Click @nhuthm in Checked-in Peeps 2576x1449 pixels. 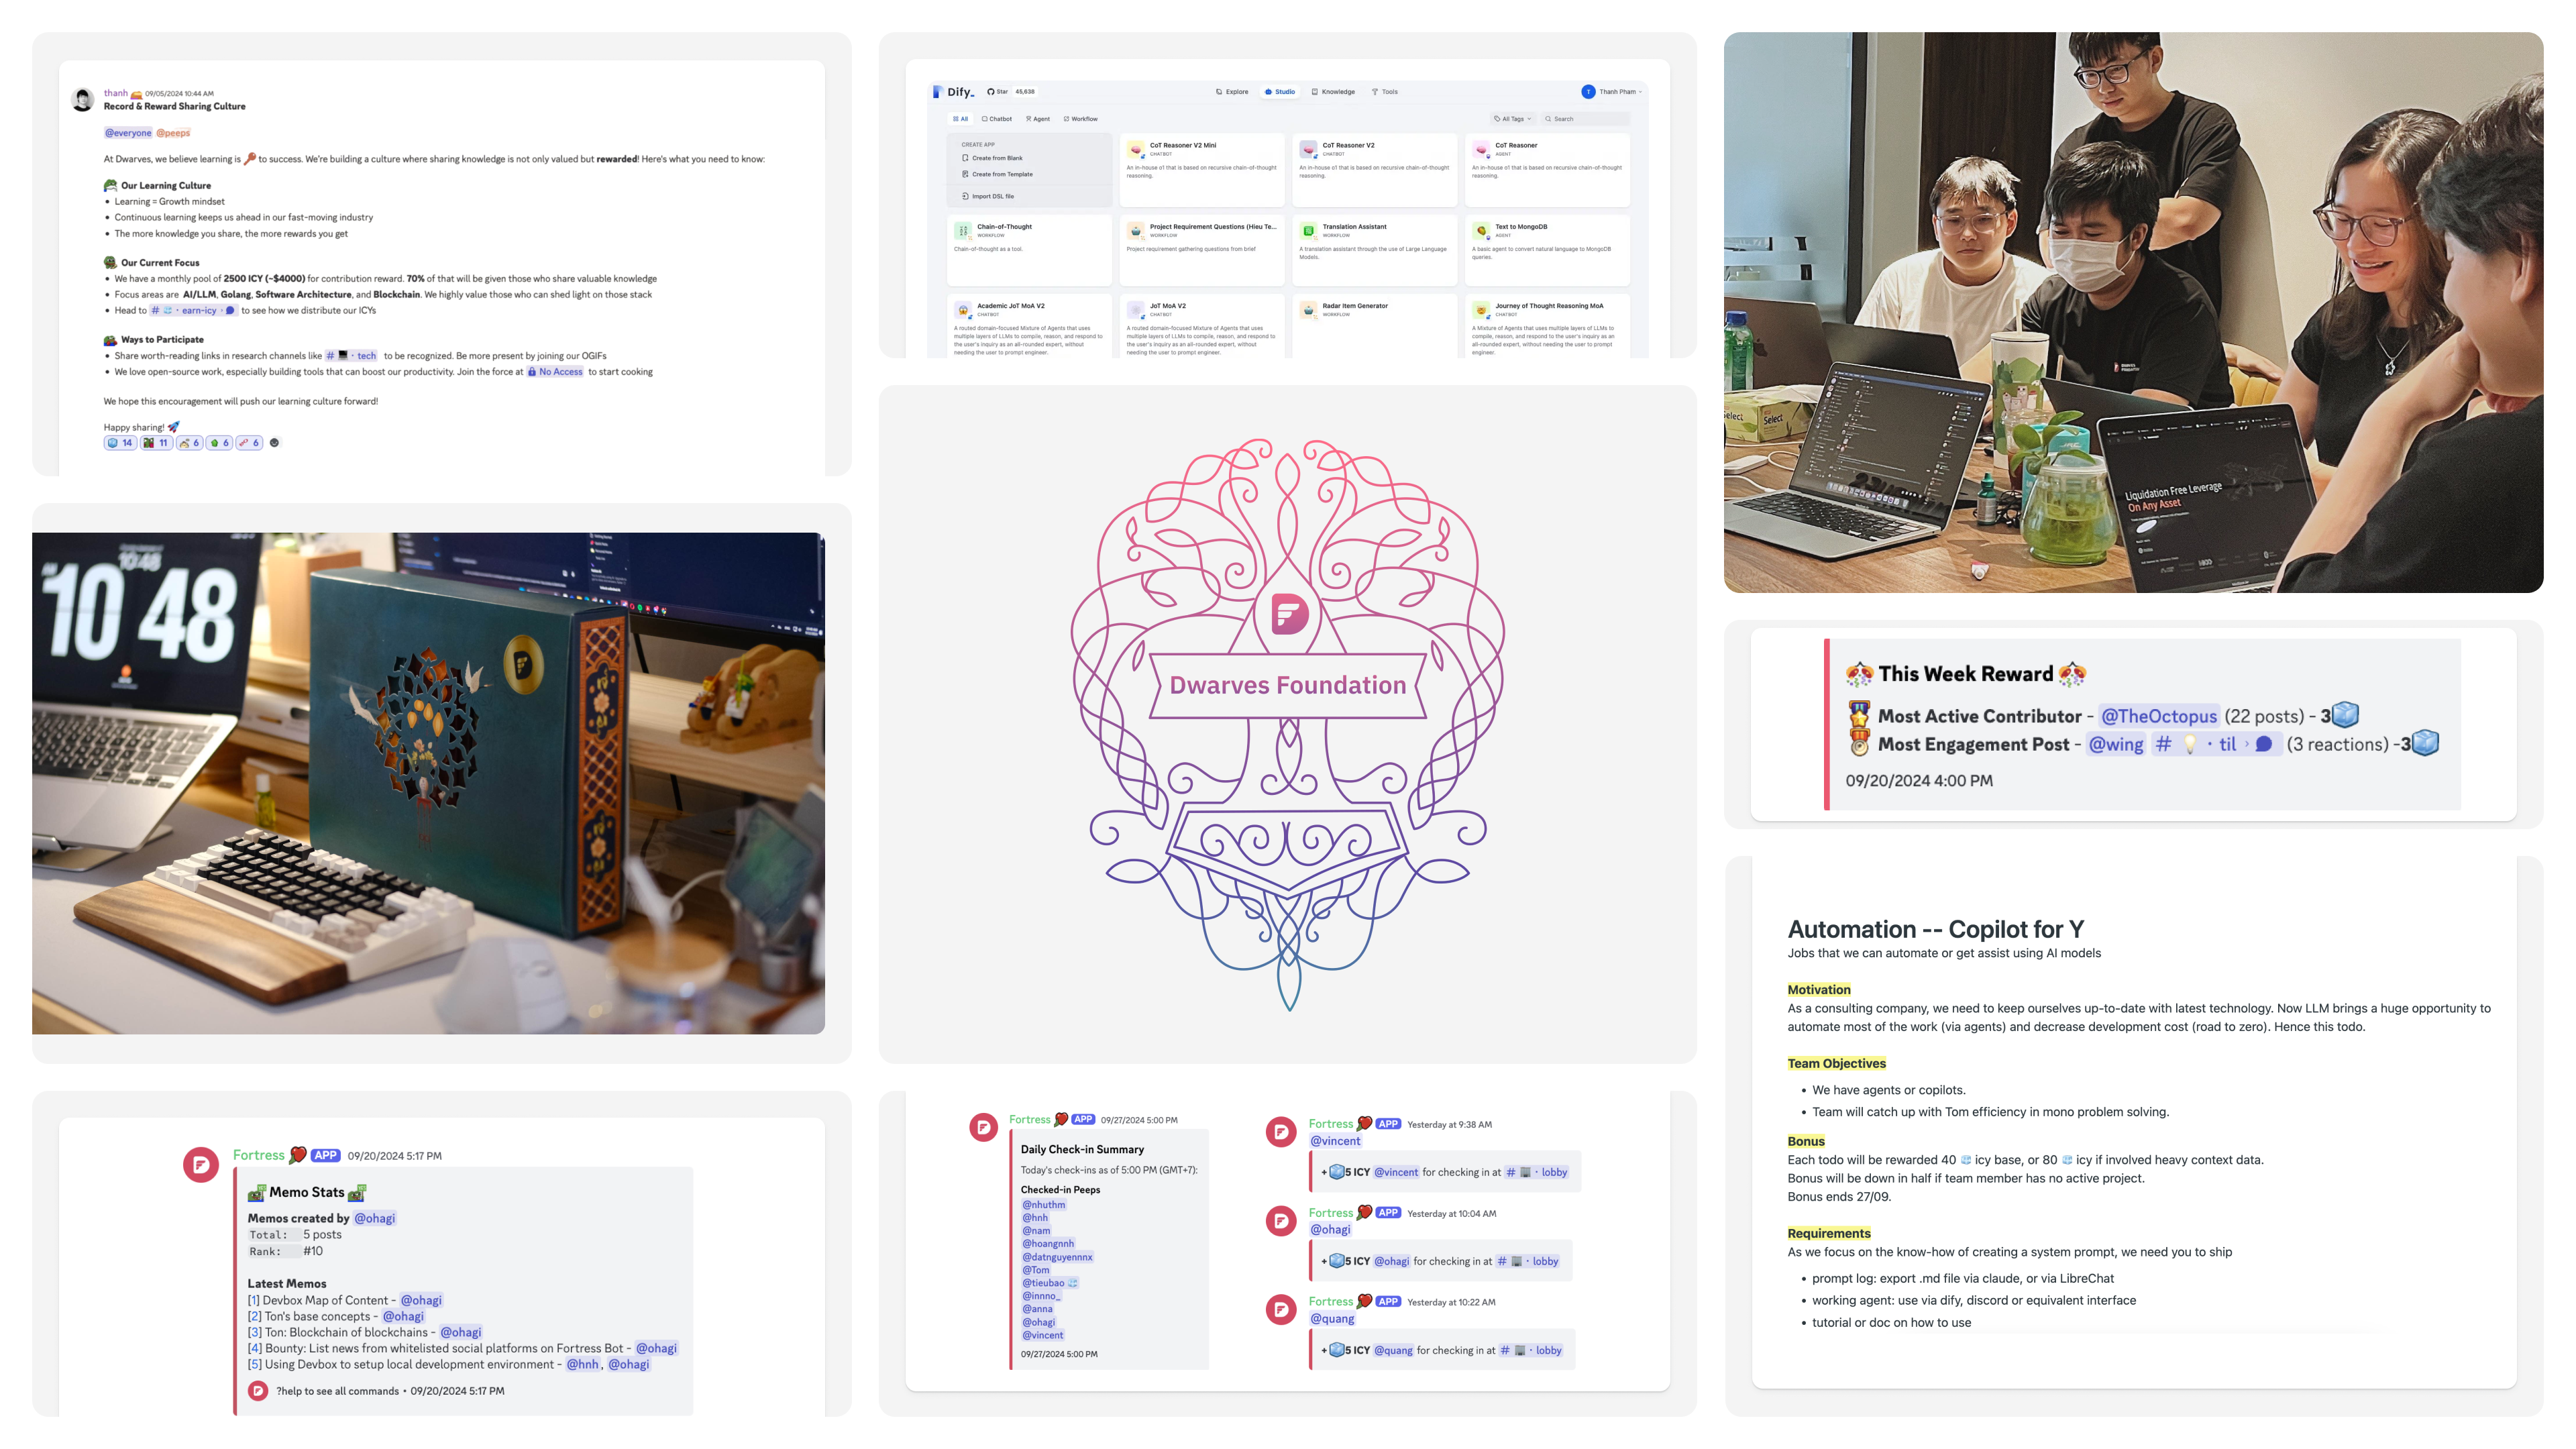point(1043,1205)
